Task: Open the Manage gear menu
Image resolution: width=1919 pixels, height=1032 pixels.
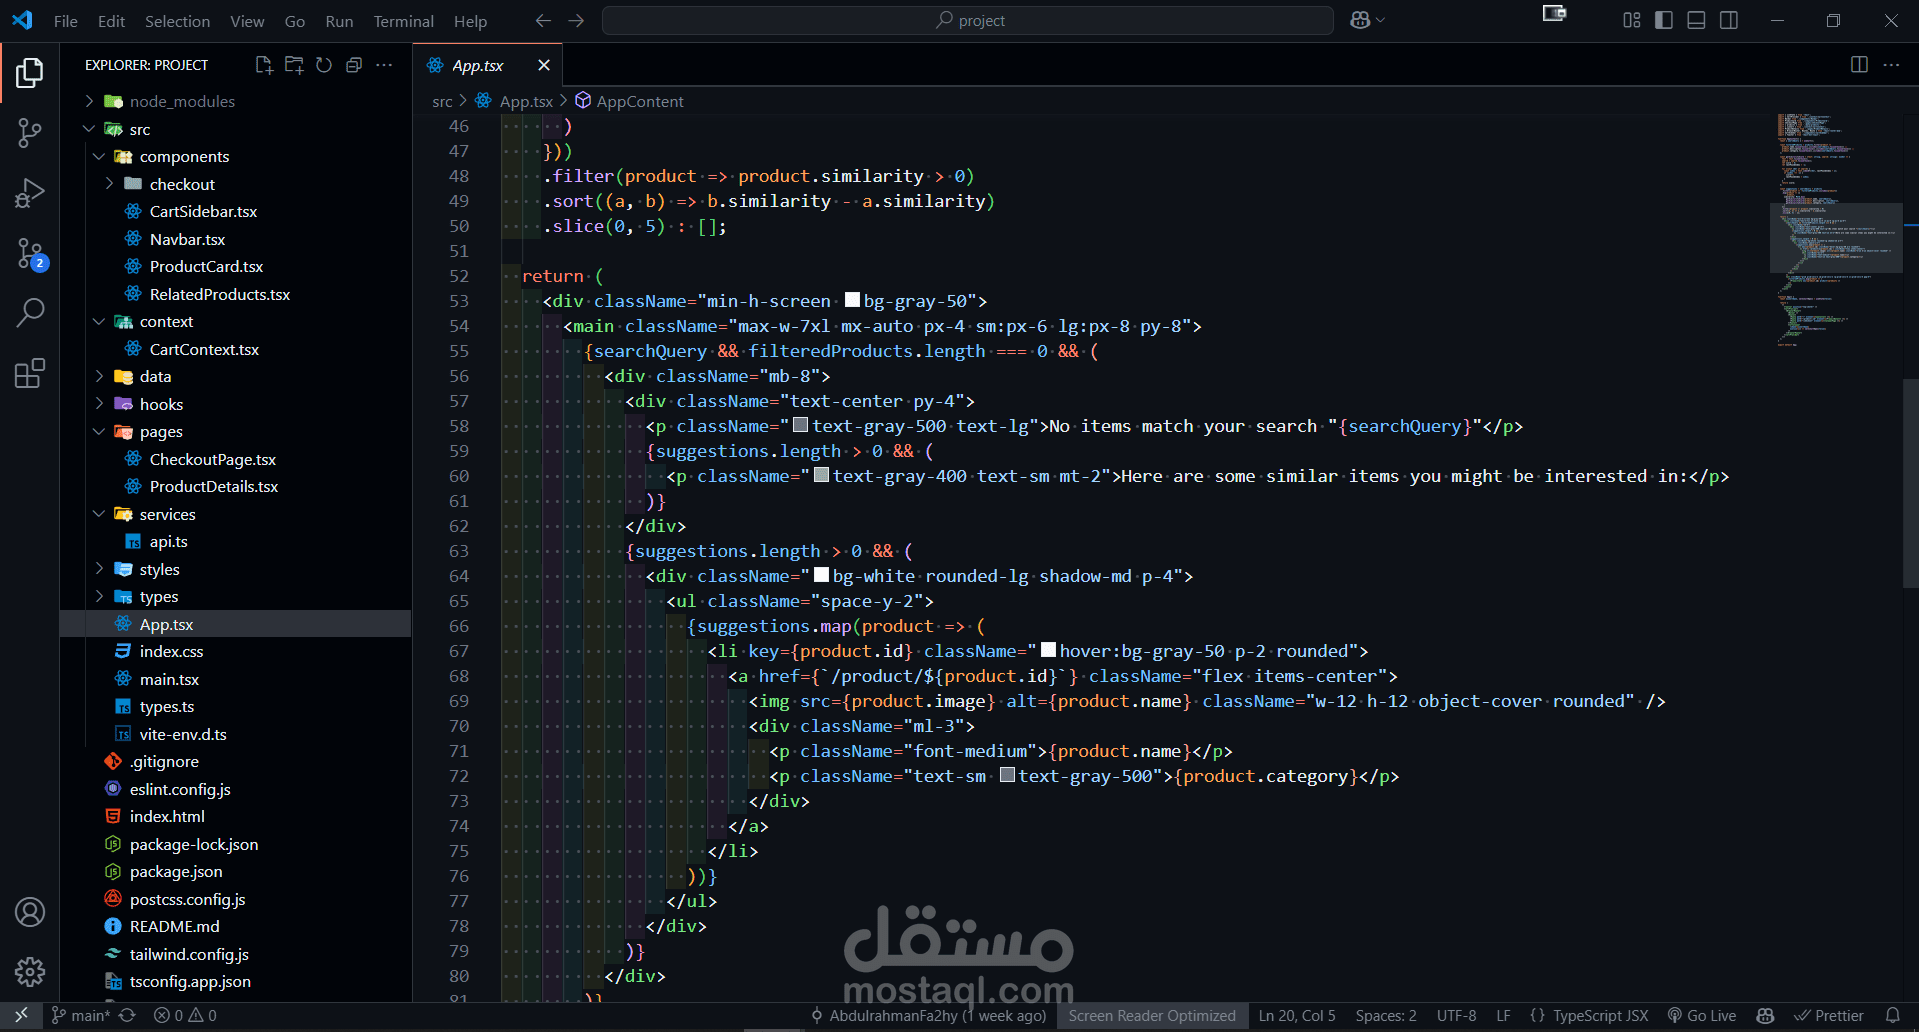Action: 30,971
